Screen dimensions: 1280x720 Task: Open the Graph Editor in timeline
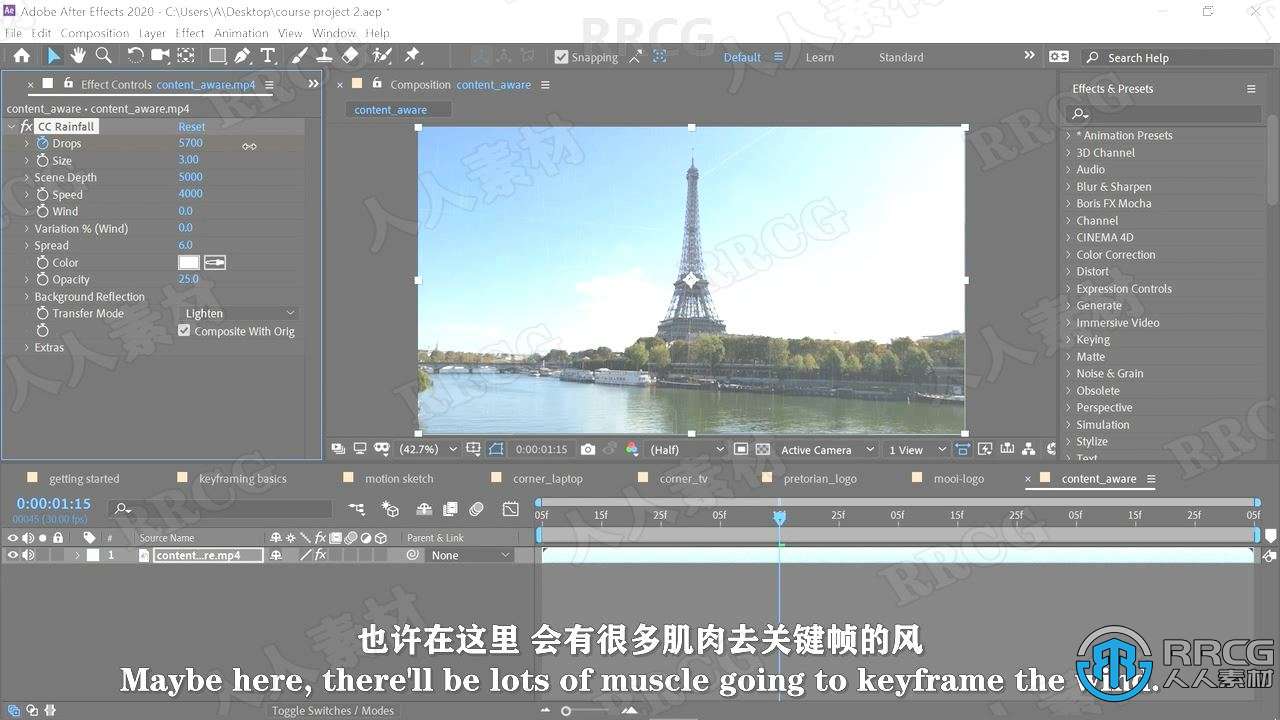pyautogui.click(x=511, y=509)
